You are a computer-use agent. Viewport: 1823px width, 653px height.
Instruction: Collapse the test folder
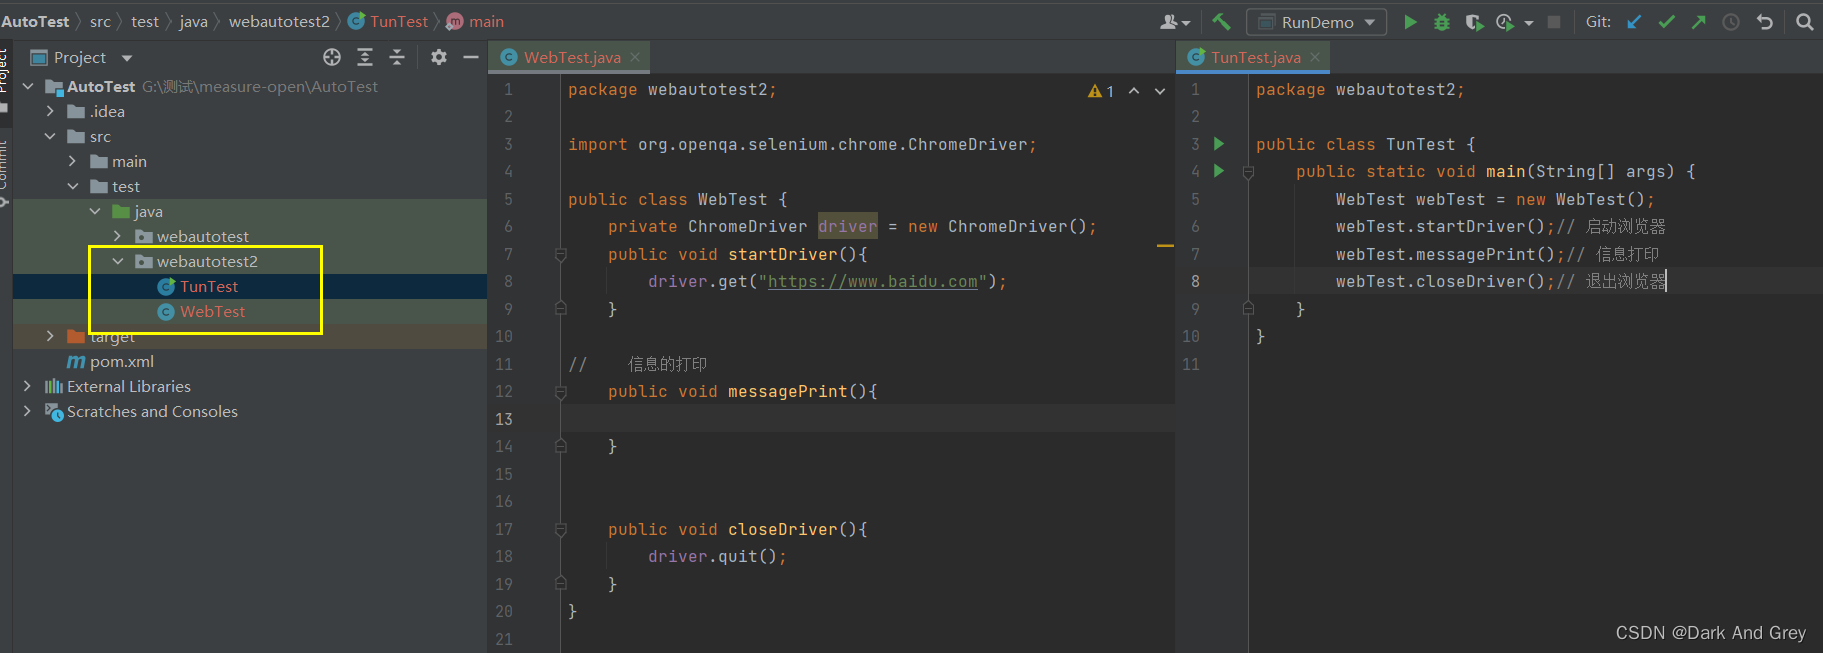[73, 187]
